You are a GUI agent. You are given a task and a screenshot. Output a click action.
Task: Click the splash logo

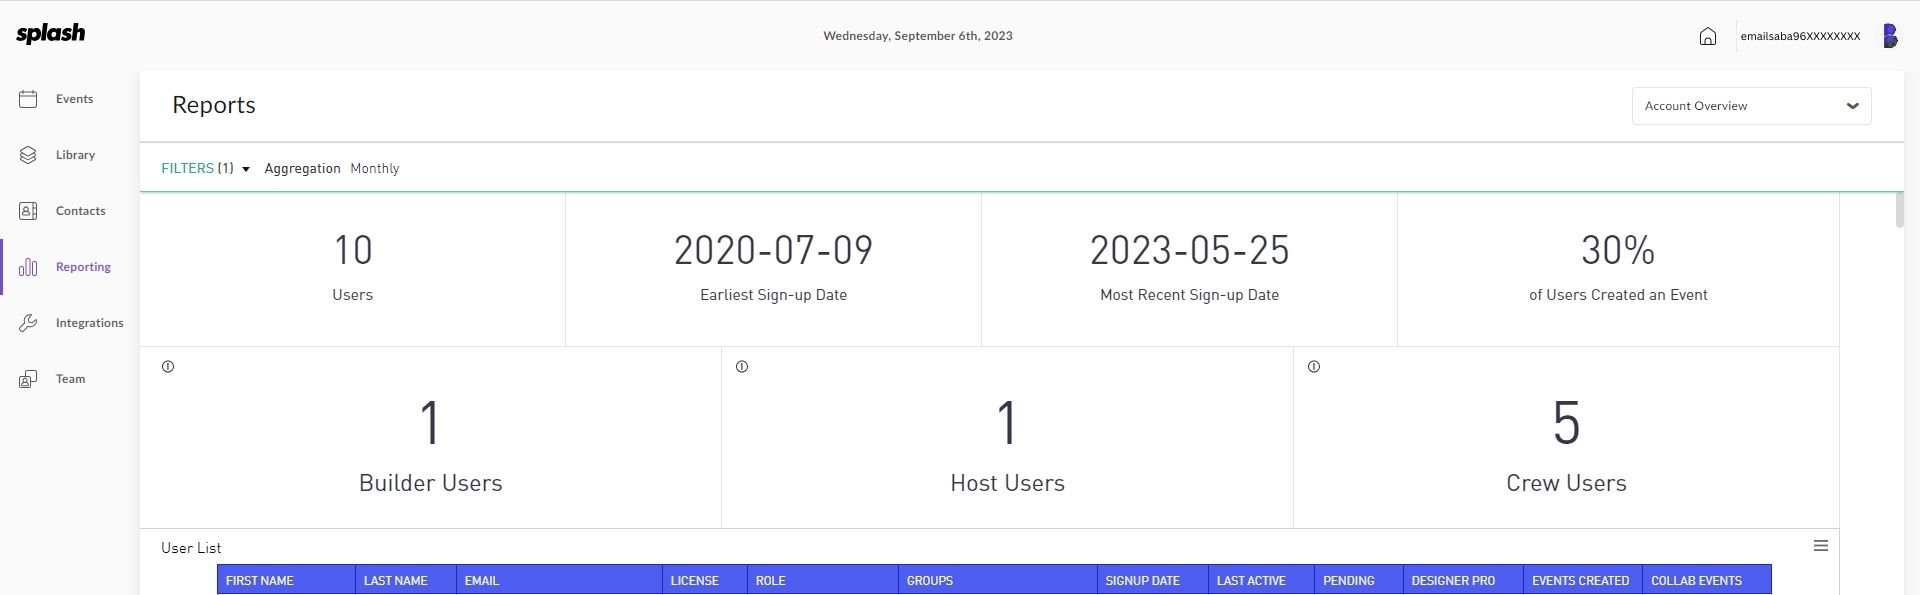(51, 34)
